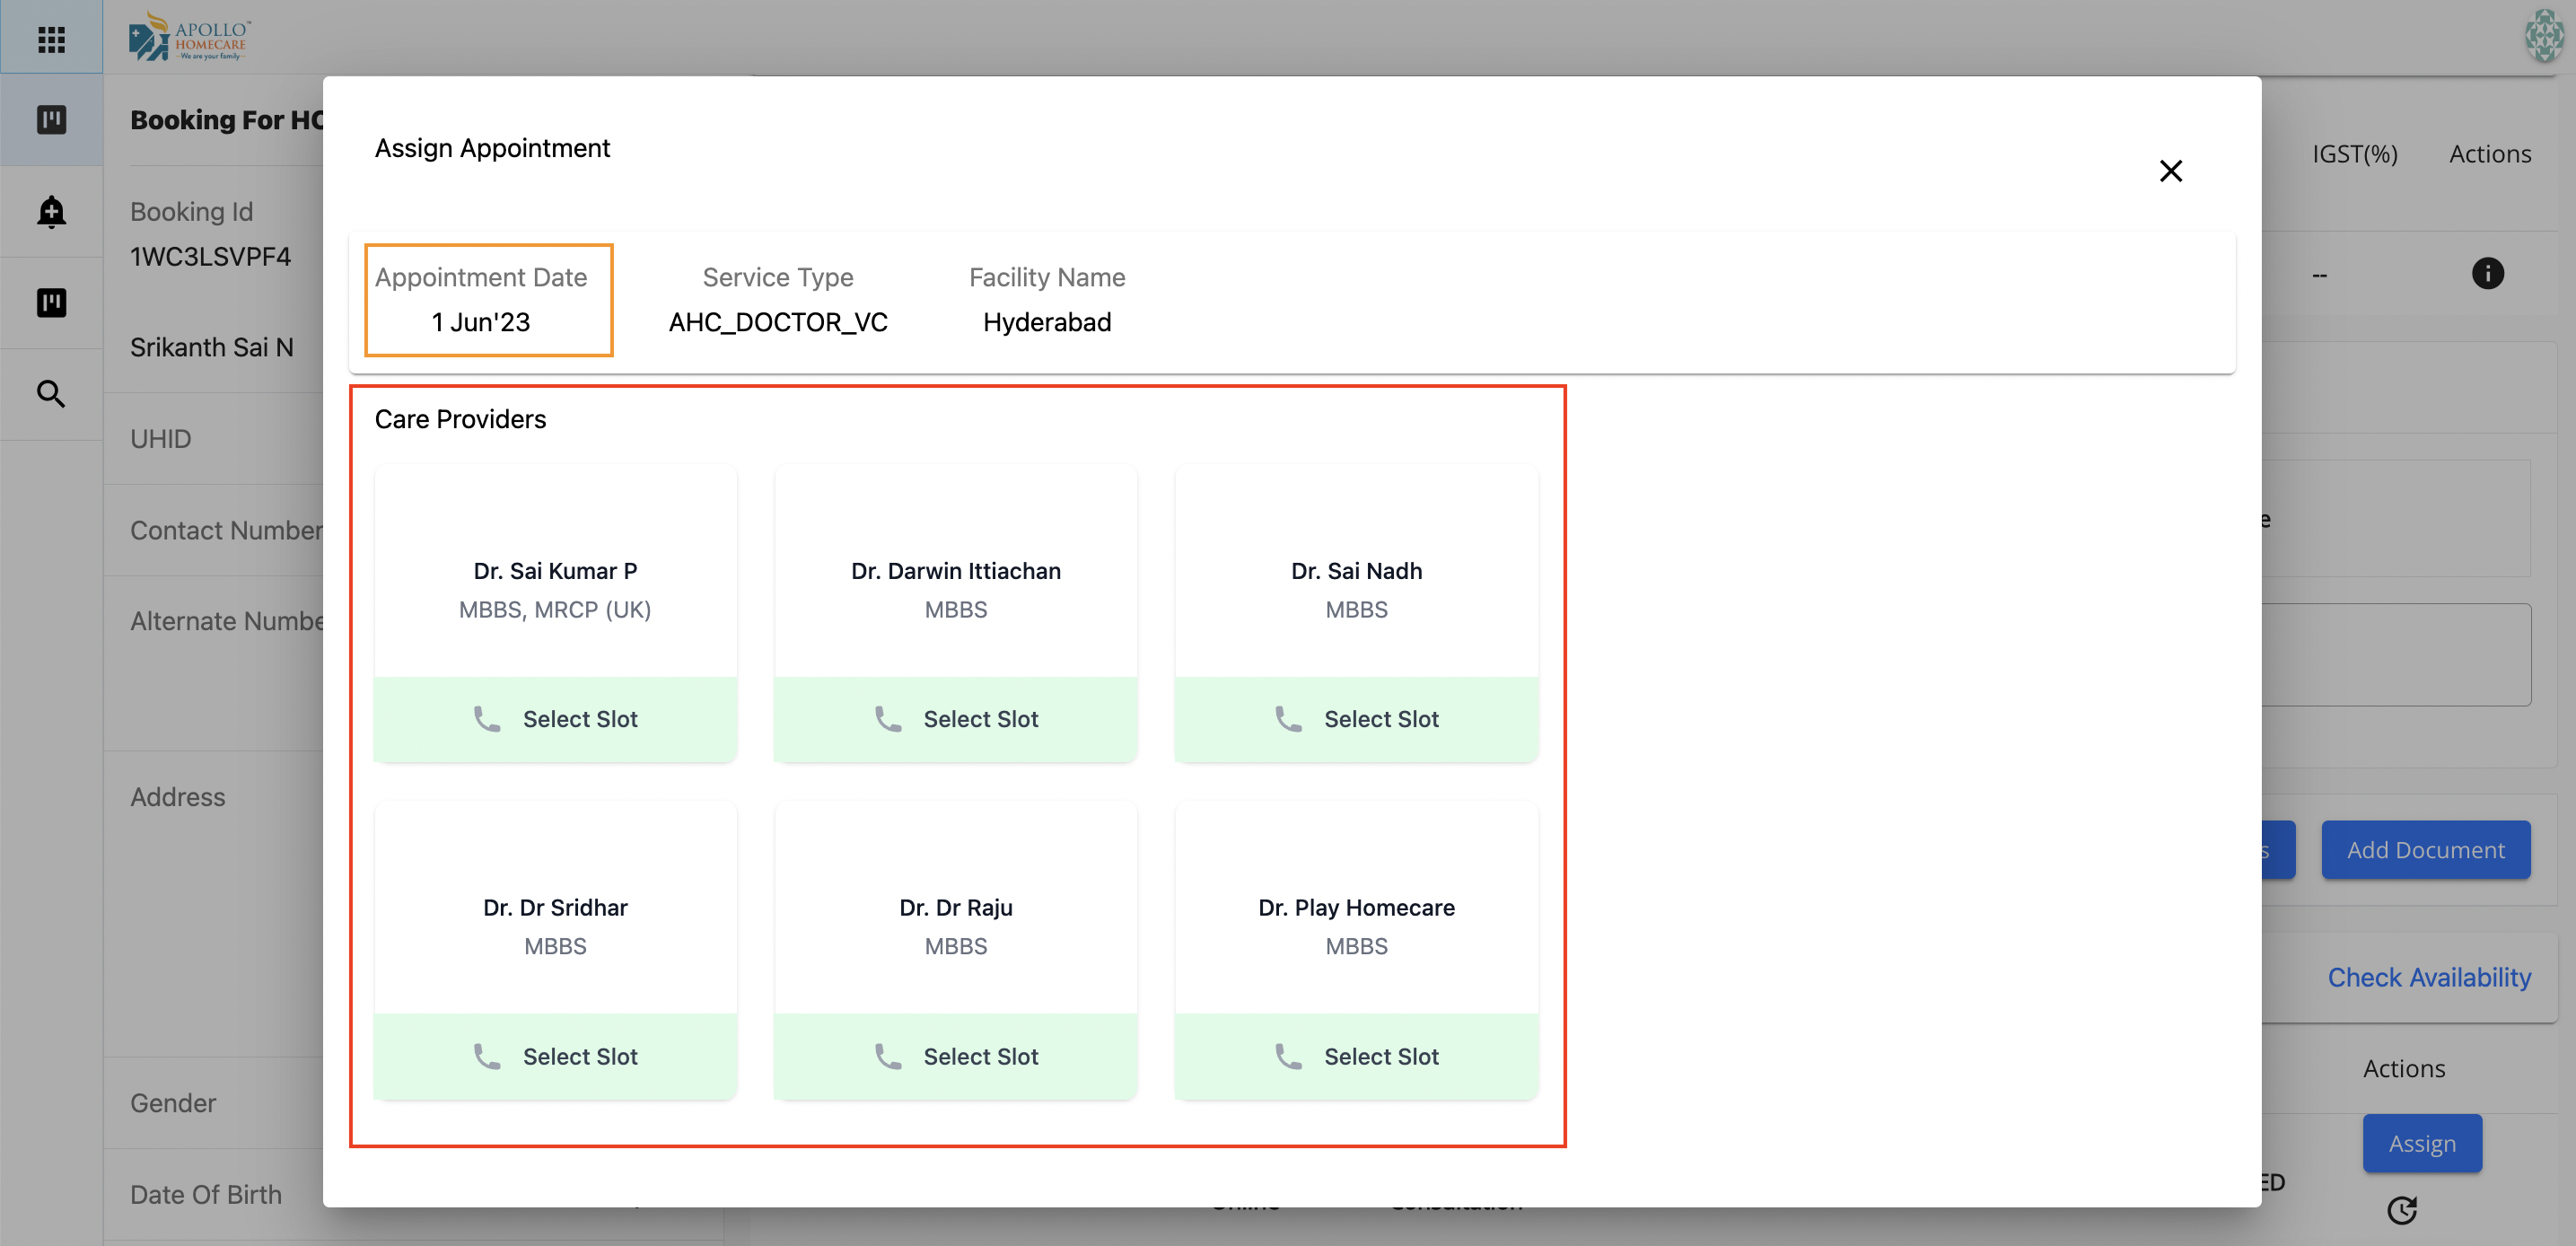The height and width of the screenshot is (1246, 2576).
Task: Close the Assign Appointment dialog
Action: tap(2170, 170)
